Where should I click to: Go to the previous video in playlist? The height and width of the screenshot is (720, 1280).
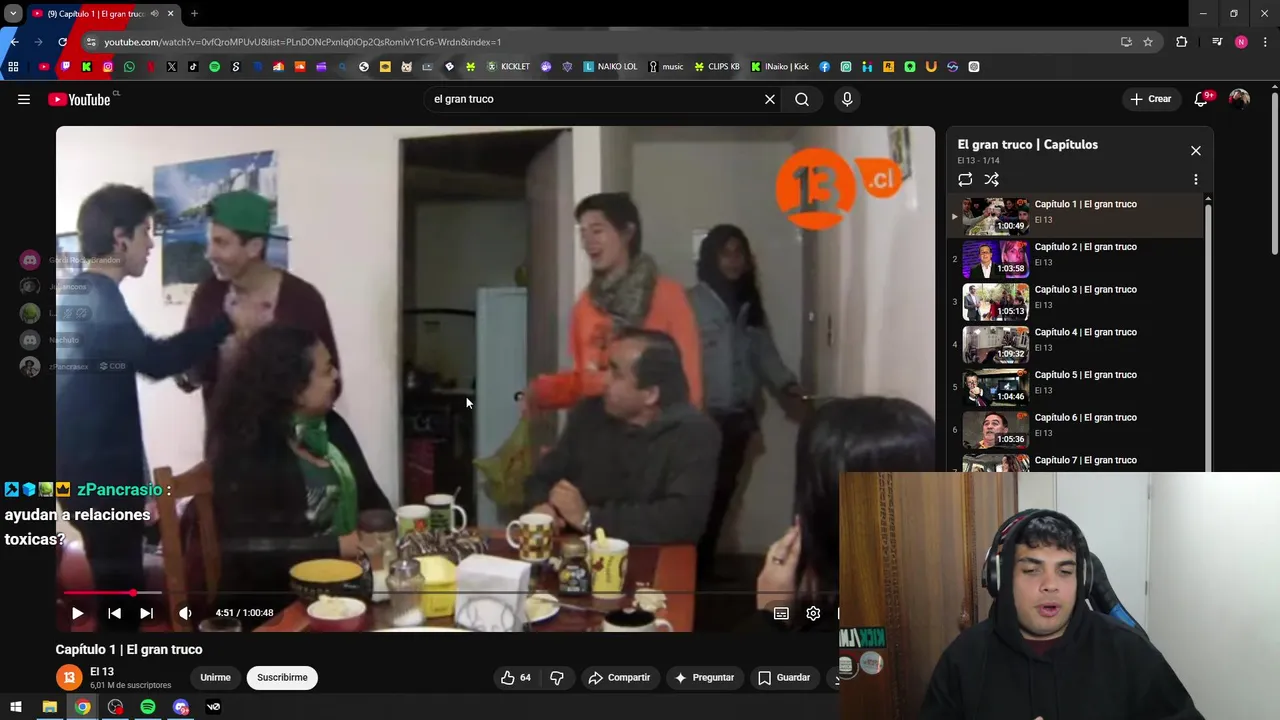click(x=114, y=613)
